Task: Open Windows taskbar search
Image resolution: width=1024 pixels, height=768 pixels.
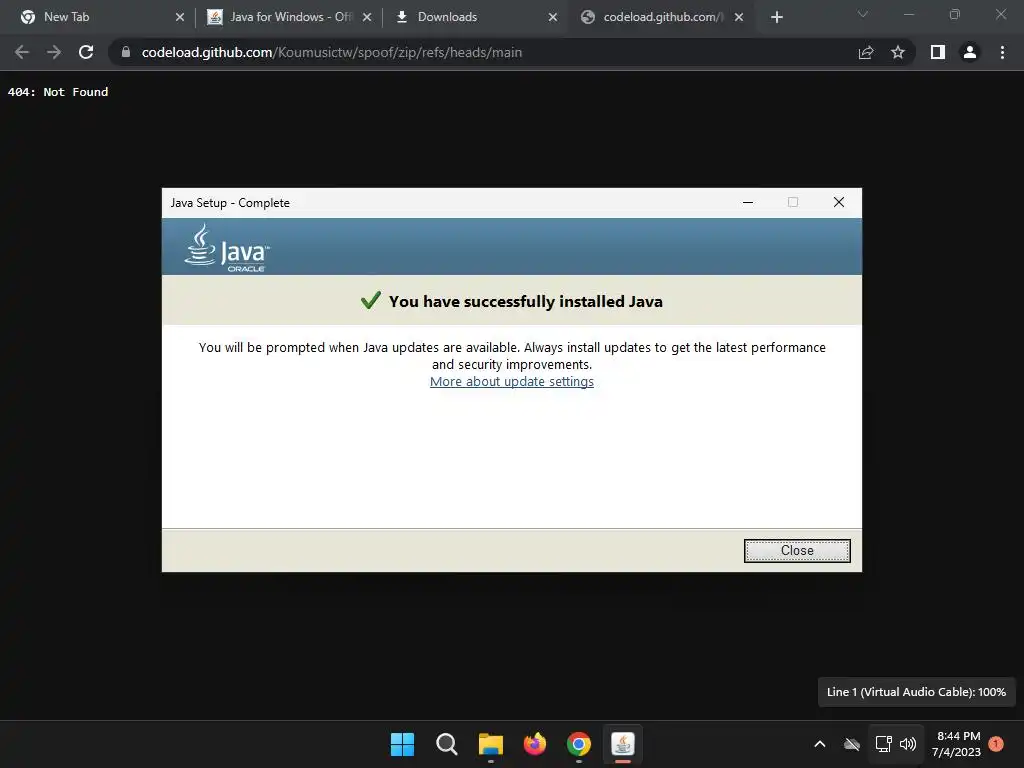Action: (x=447, y=744)
